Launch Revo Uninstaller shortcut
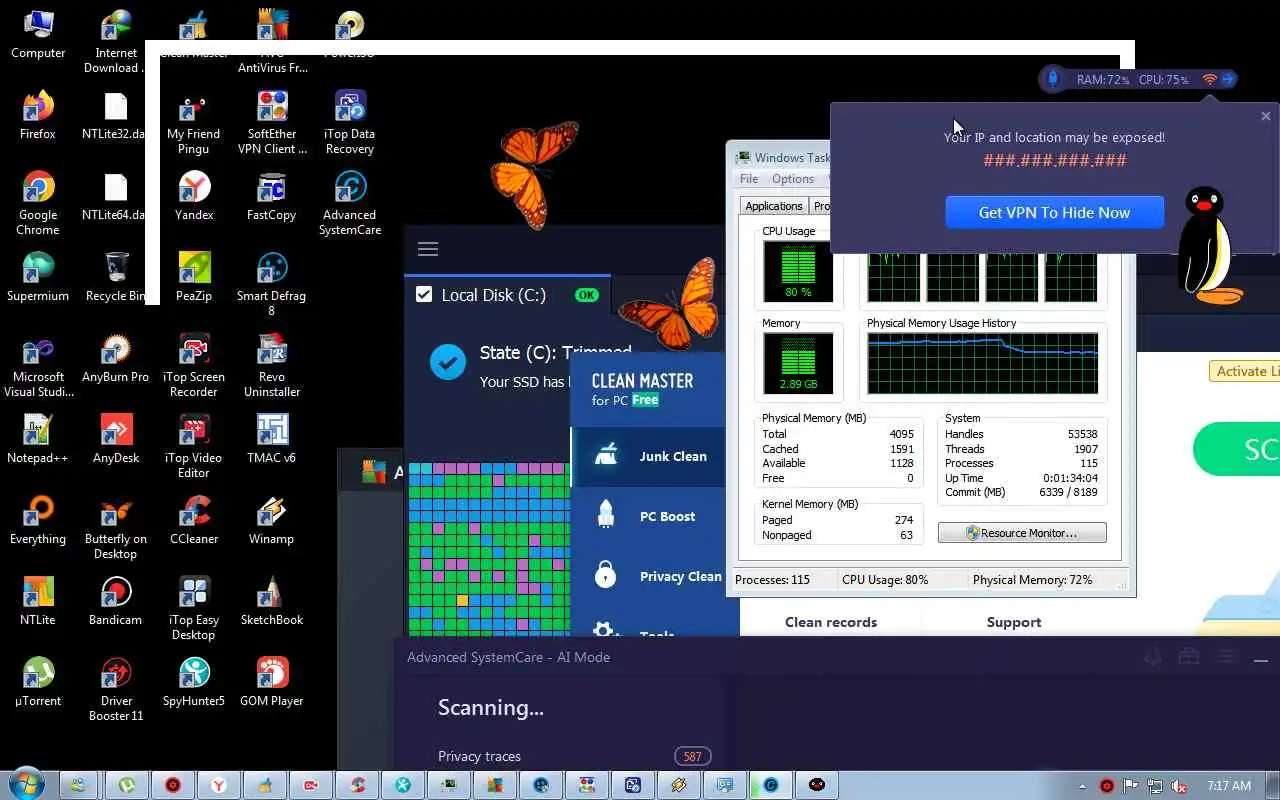The width and height of the screenshot is (1280, 800). [272, 366]
